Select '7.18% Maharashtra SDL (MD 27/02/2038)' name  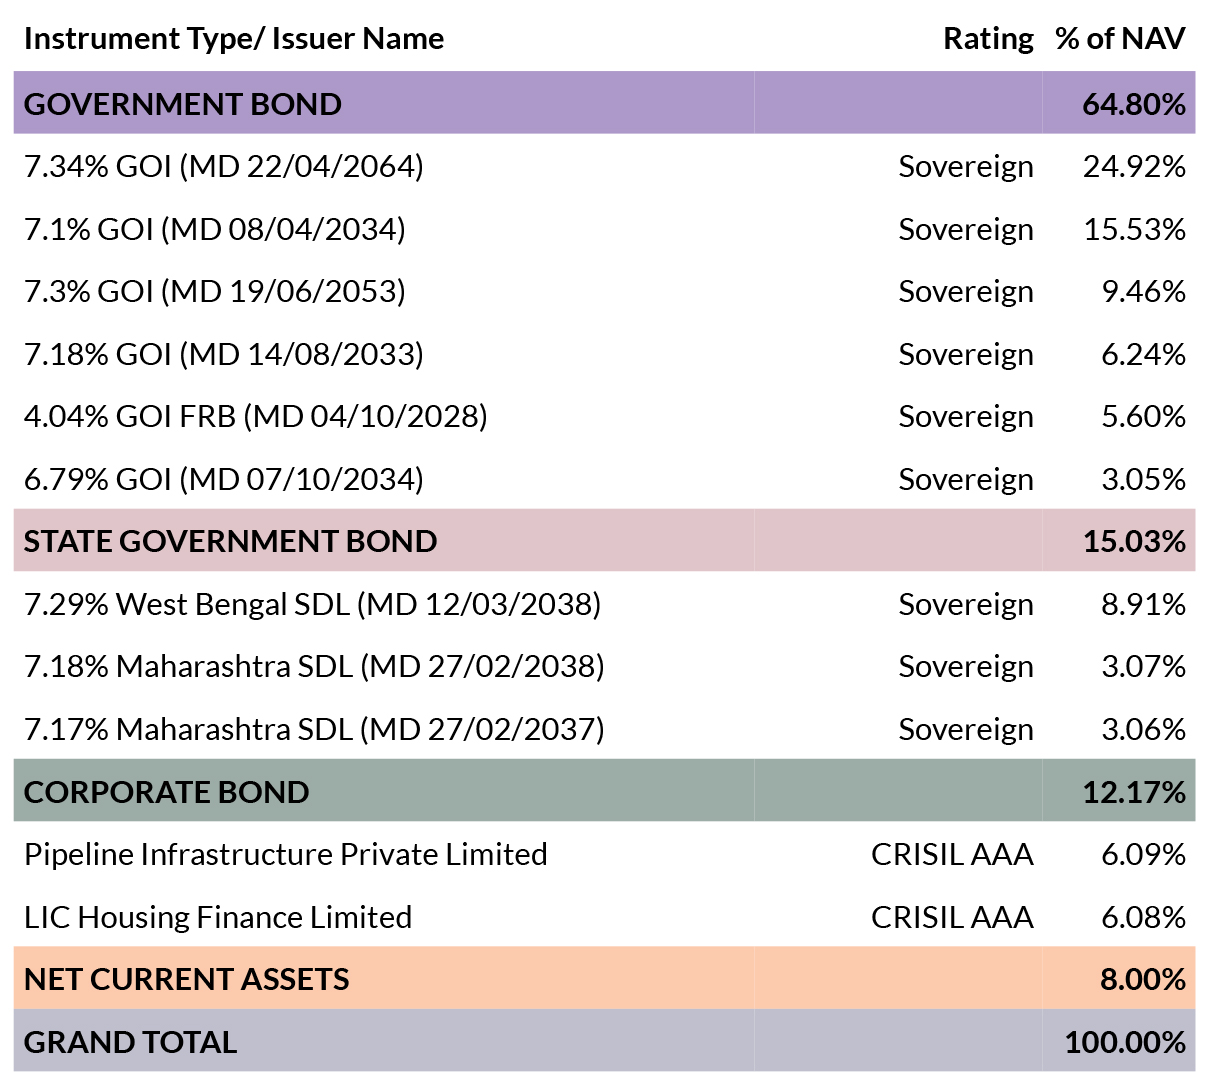coord(314,666)
